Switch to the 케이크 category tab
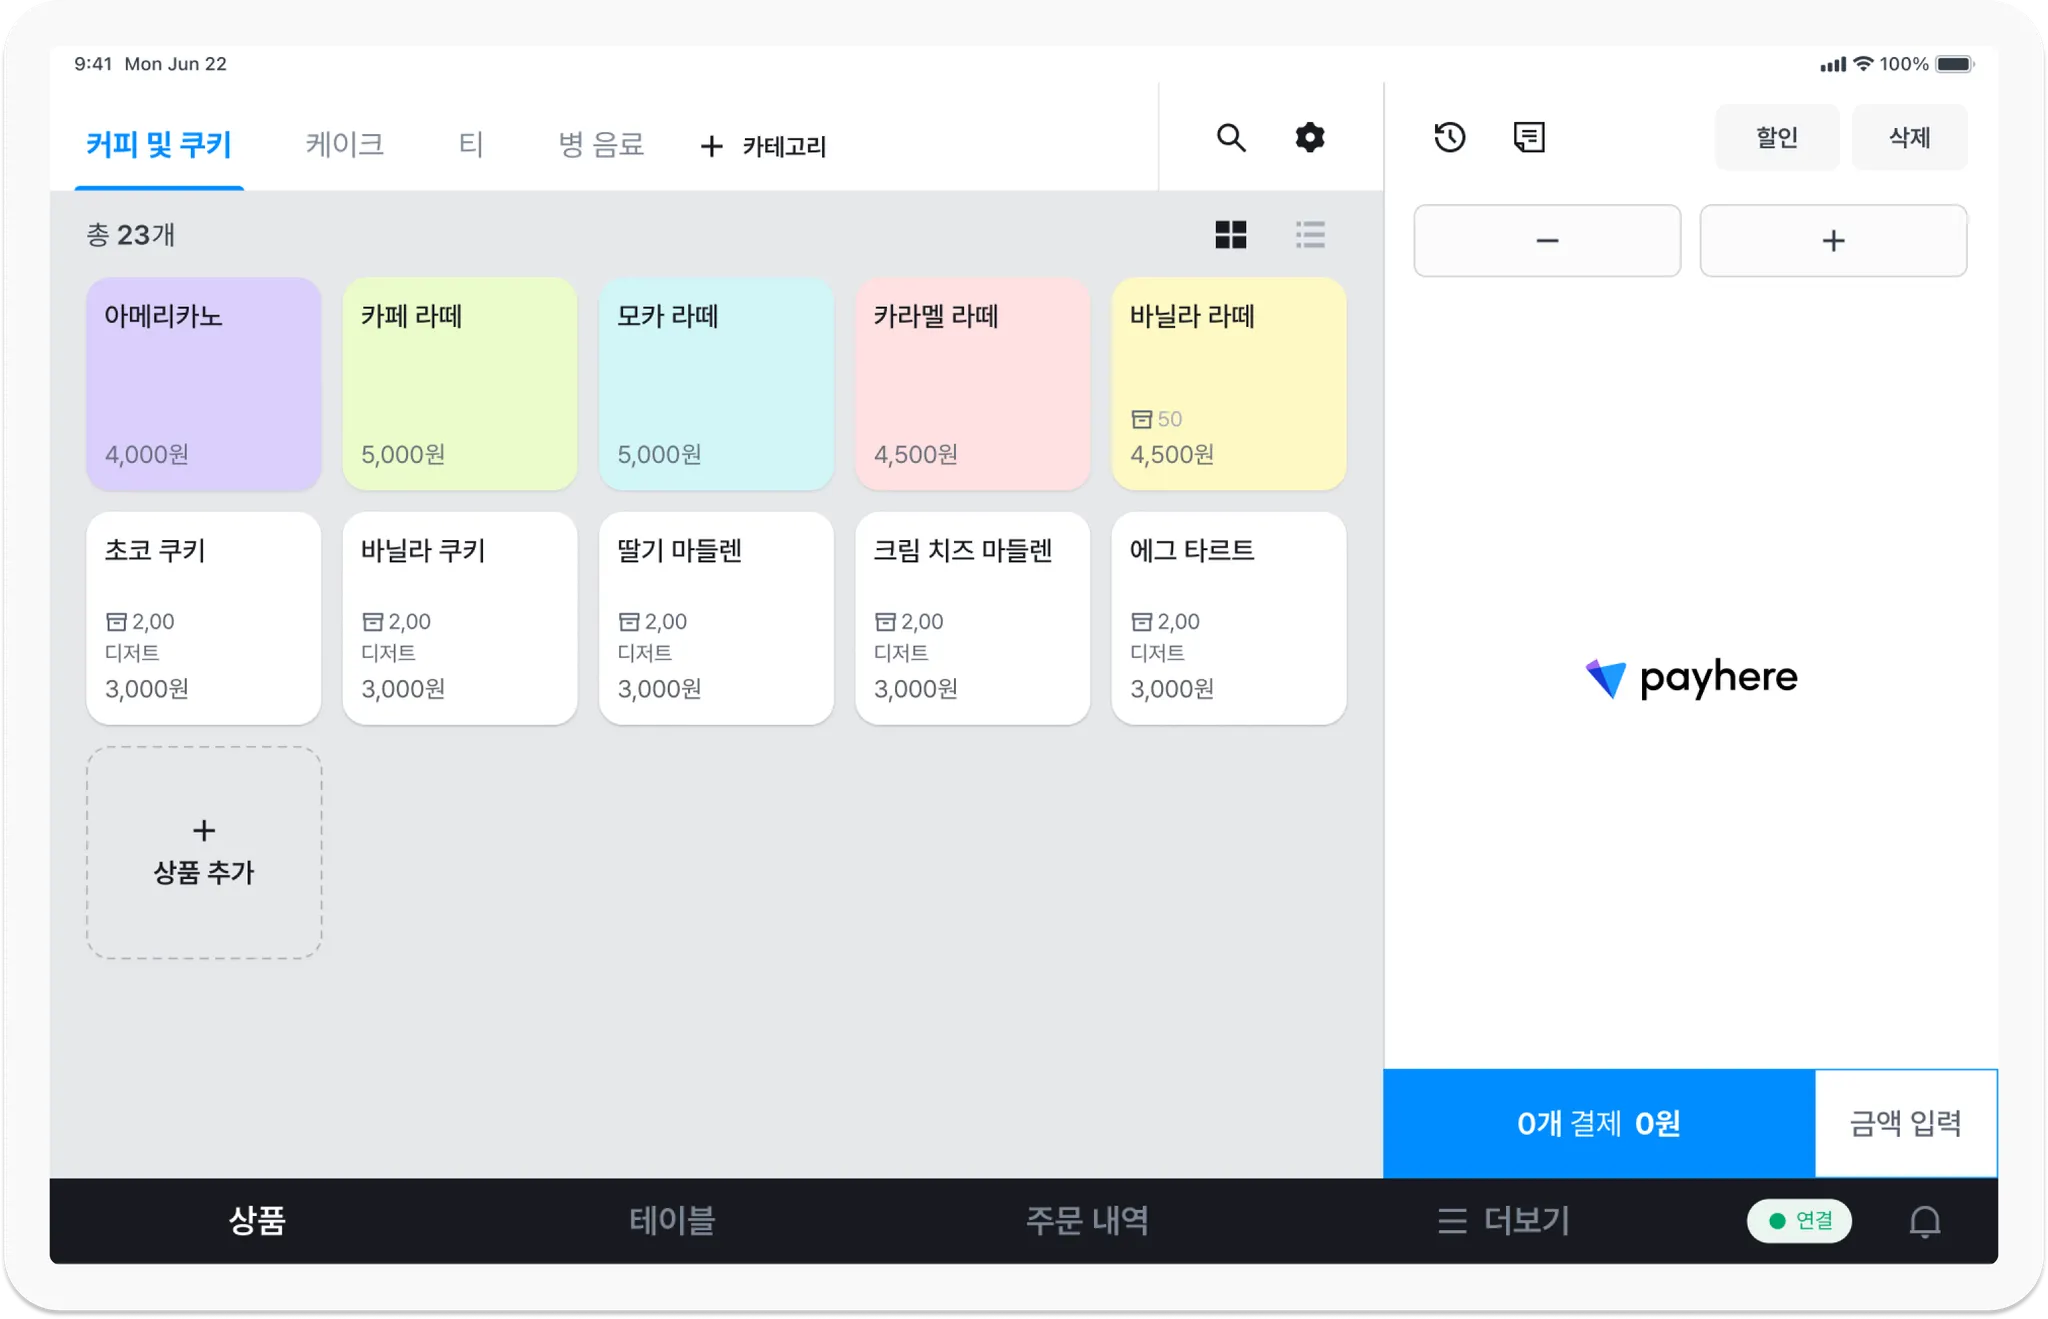The height and width of the screenshot is (1319, 2048). (x=344, y=145)
